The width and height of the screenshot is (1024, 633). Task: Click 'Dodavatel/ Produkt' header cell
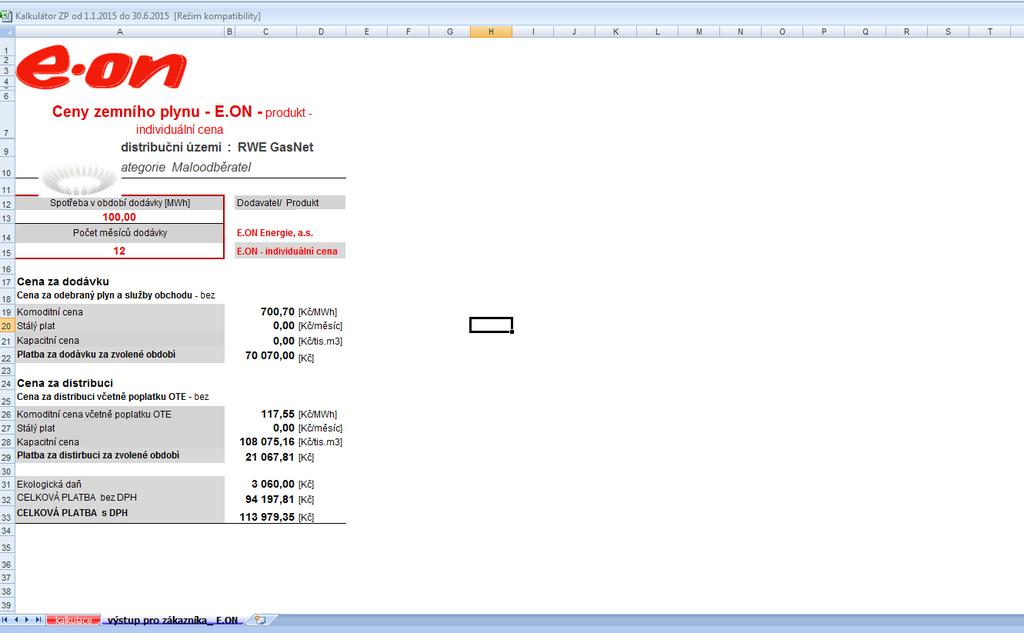290,203
